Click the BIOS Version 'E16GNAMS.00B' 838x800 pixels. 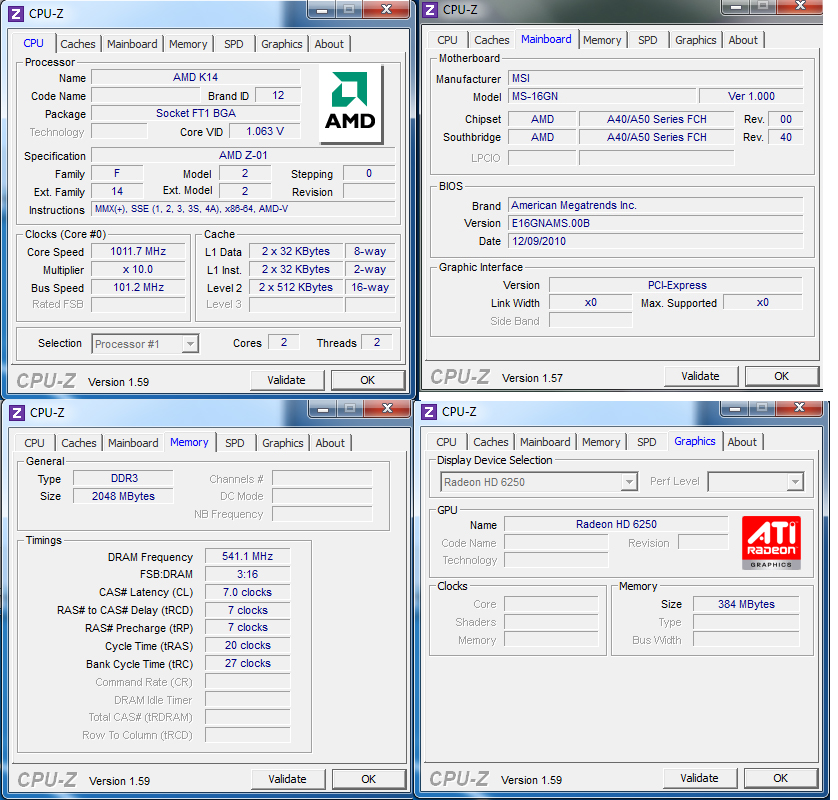655,223
